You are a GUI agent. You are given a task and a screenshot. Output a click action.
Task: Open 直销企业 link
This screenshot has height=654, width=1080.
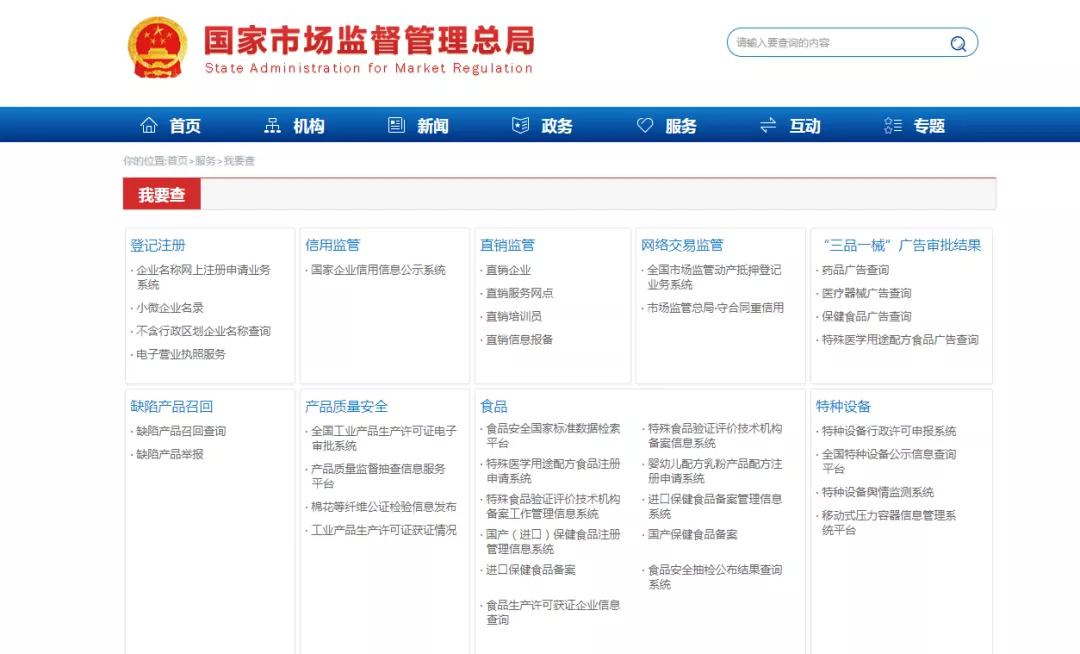coord(508,271)
